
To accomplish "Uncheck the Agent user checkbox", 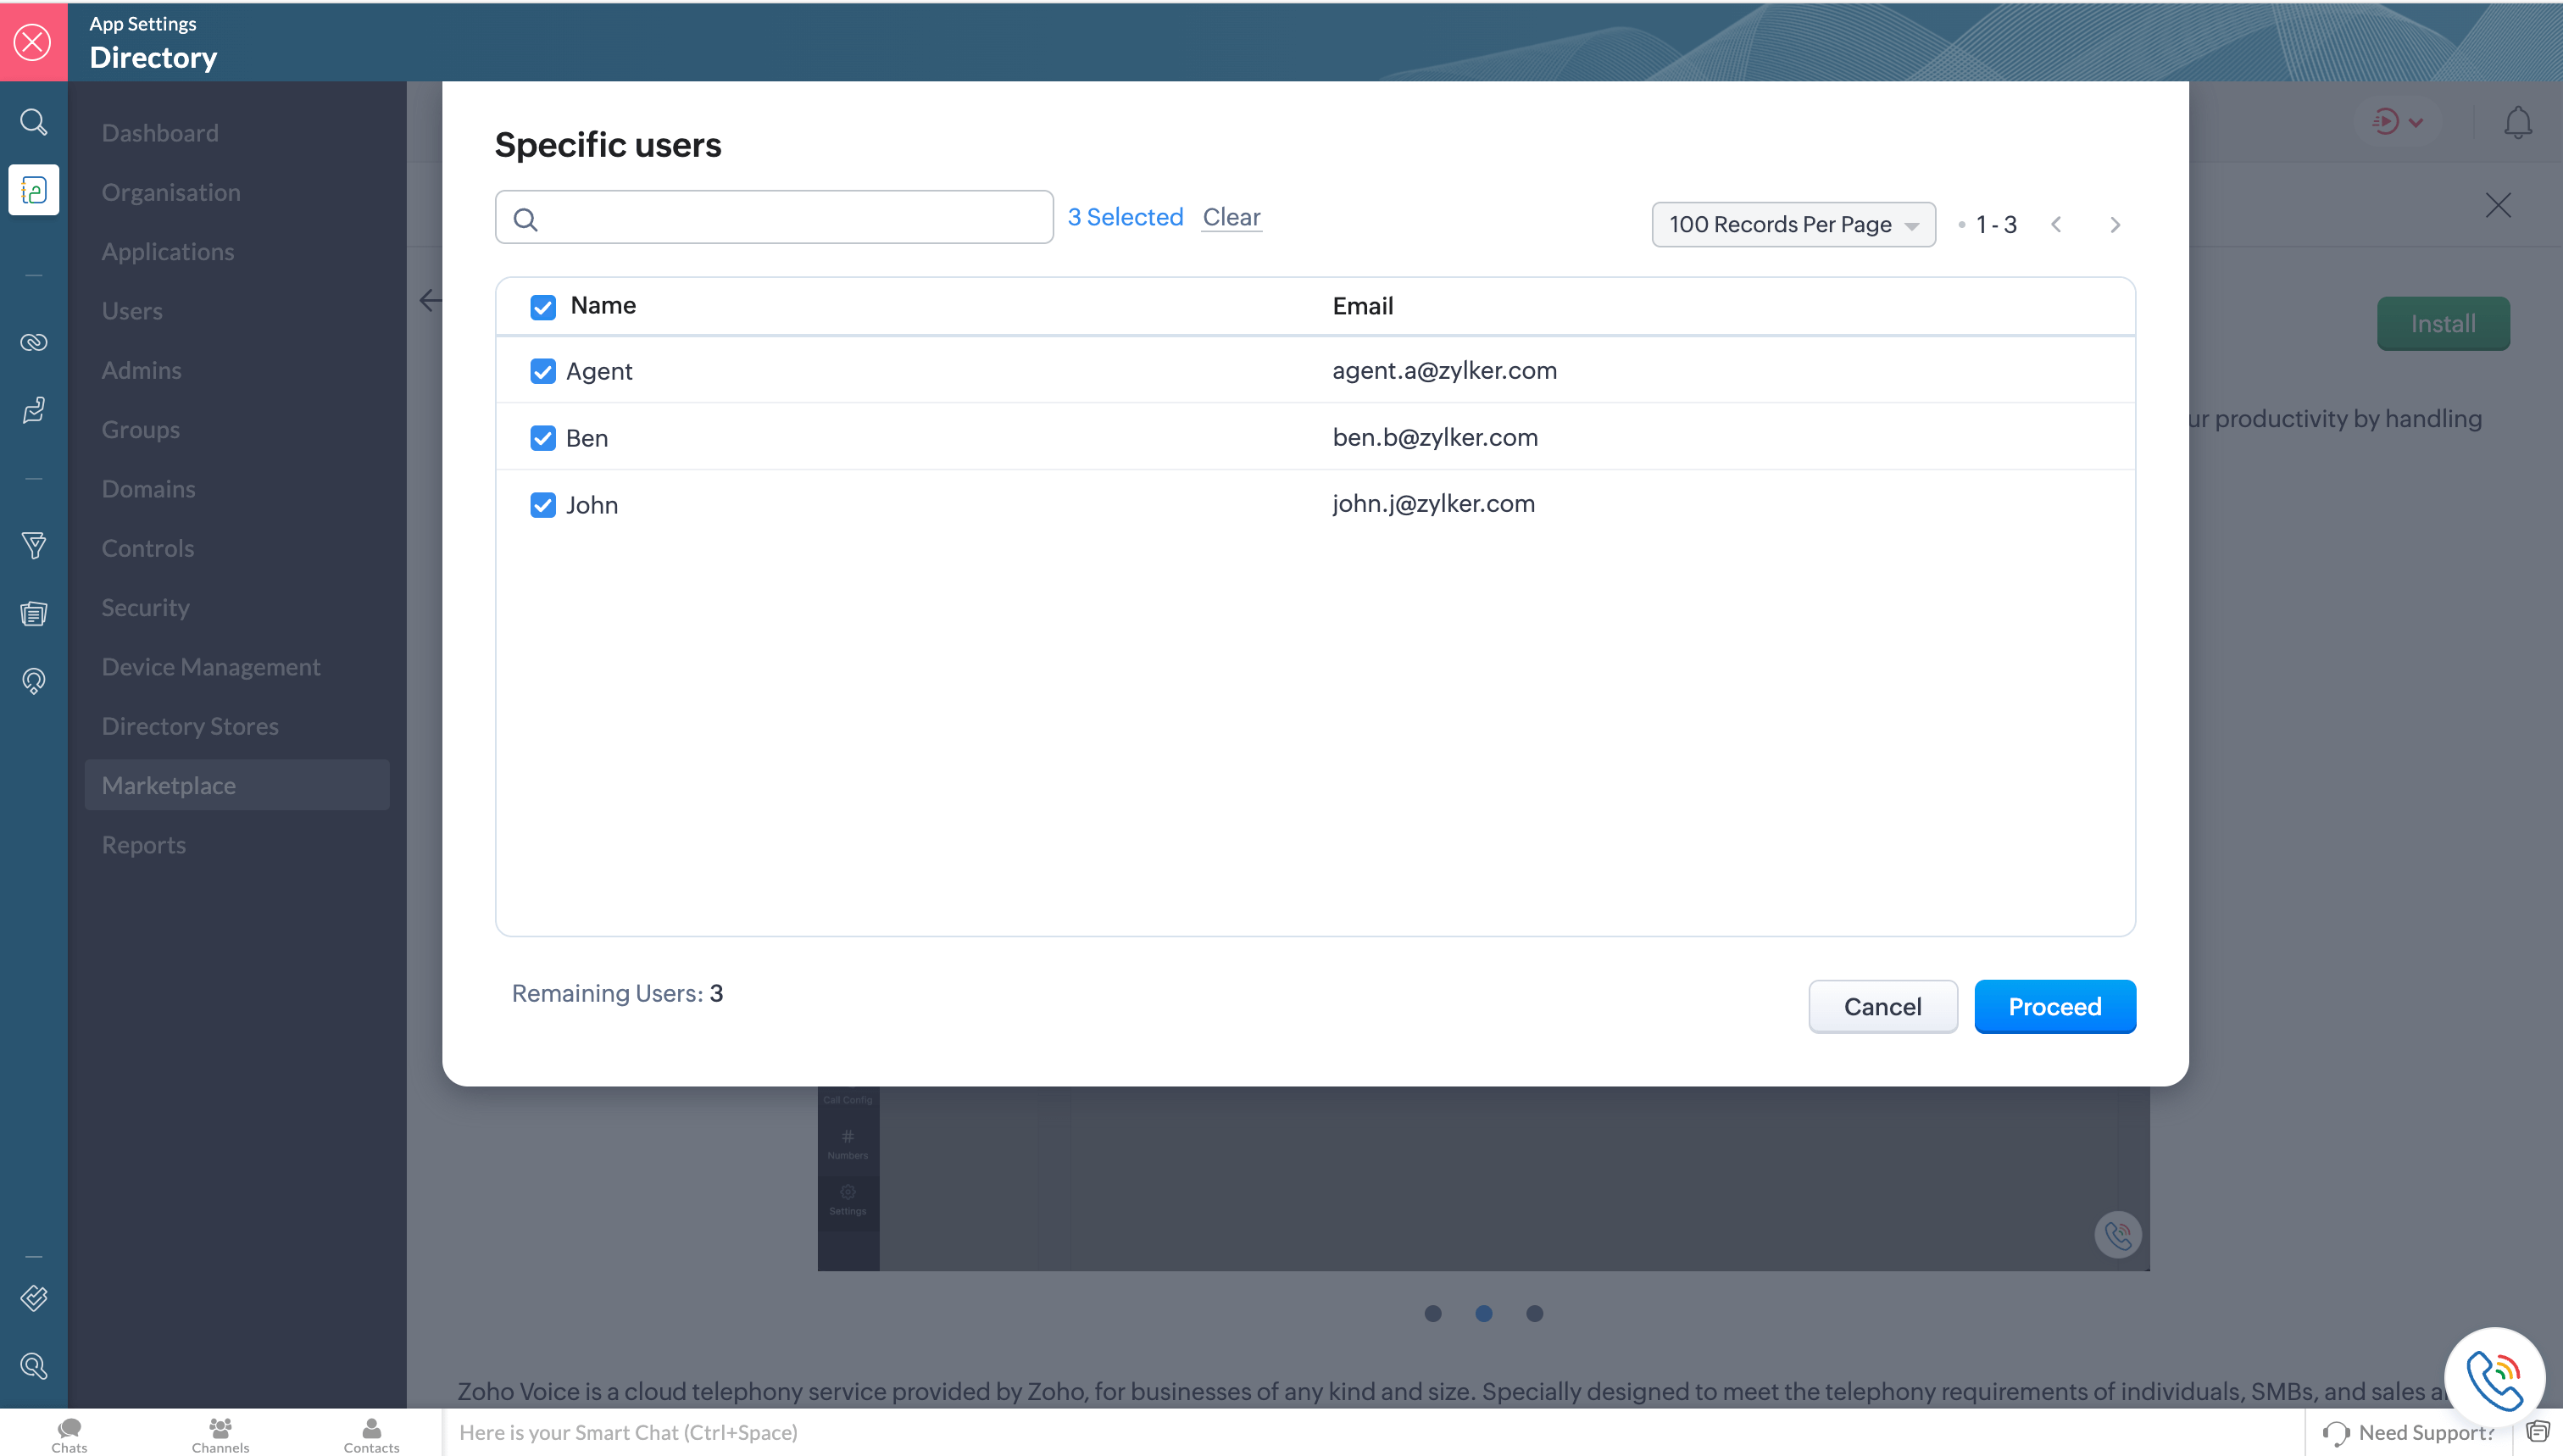I will (542, 371).
